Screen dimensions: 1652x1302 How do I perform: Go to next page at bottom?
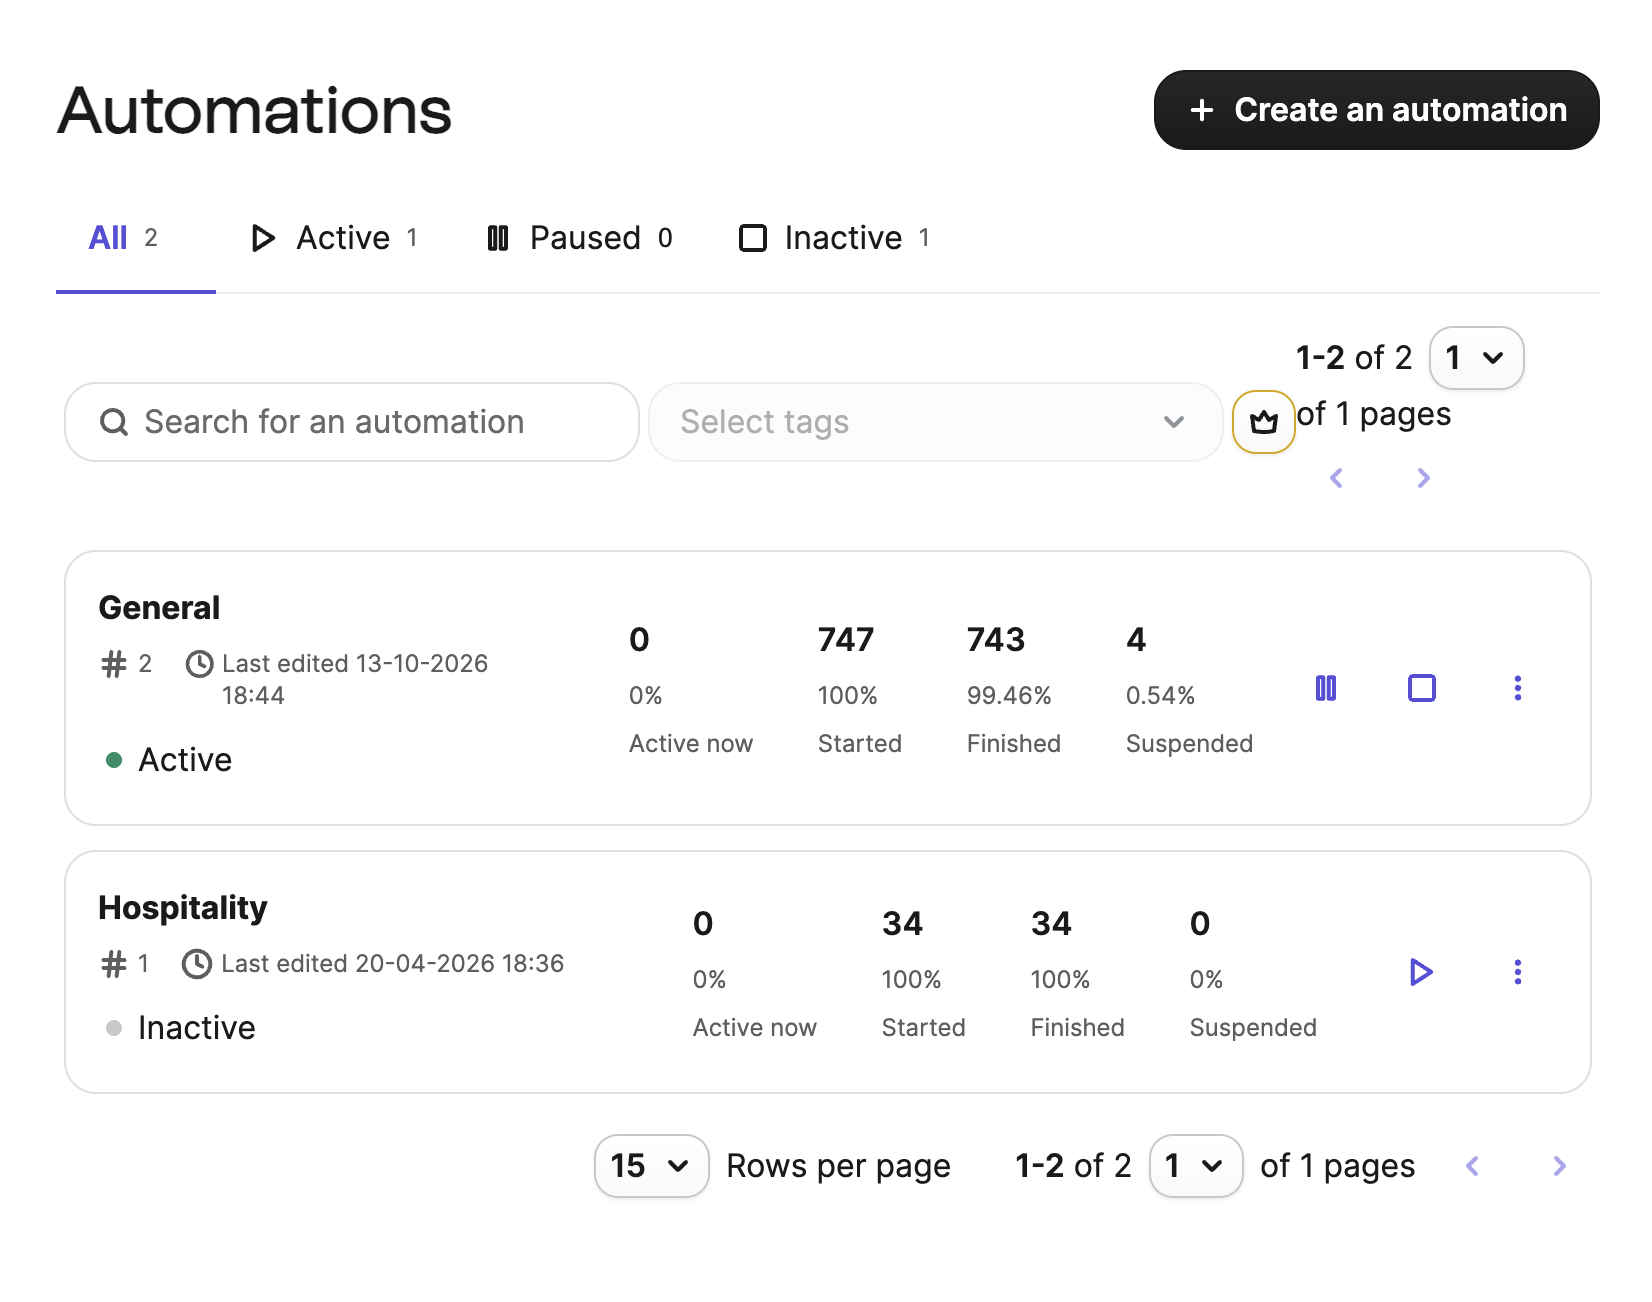[1560, 1166]
